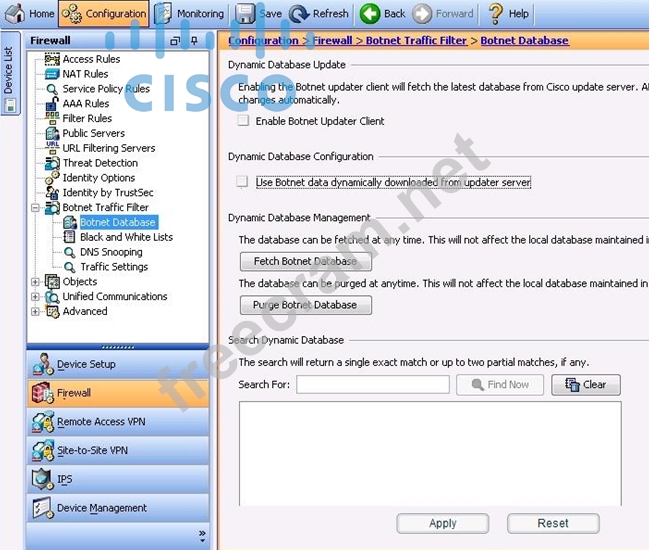Click the Refresh toolbar icon
This screenshot has height=550, width=649.
click(x=300, y=14)
